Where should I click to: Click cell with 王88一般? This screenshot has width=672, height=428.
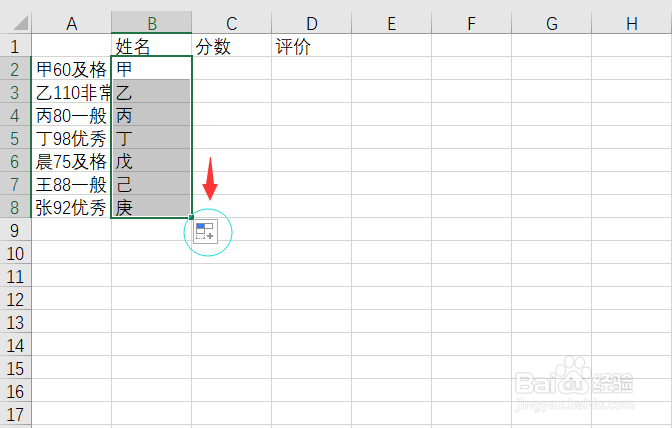72,184
